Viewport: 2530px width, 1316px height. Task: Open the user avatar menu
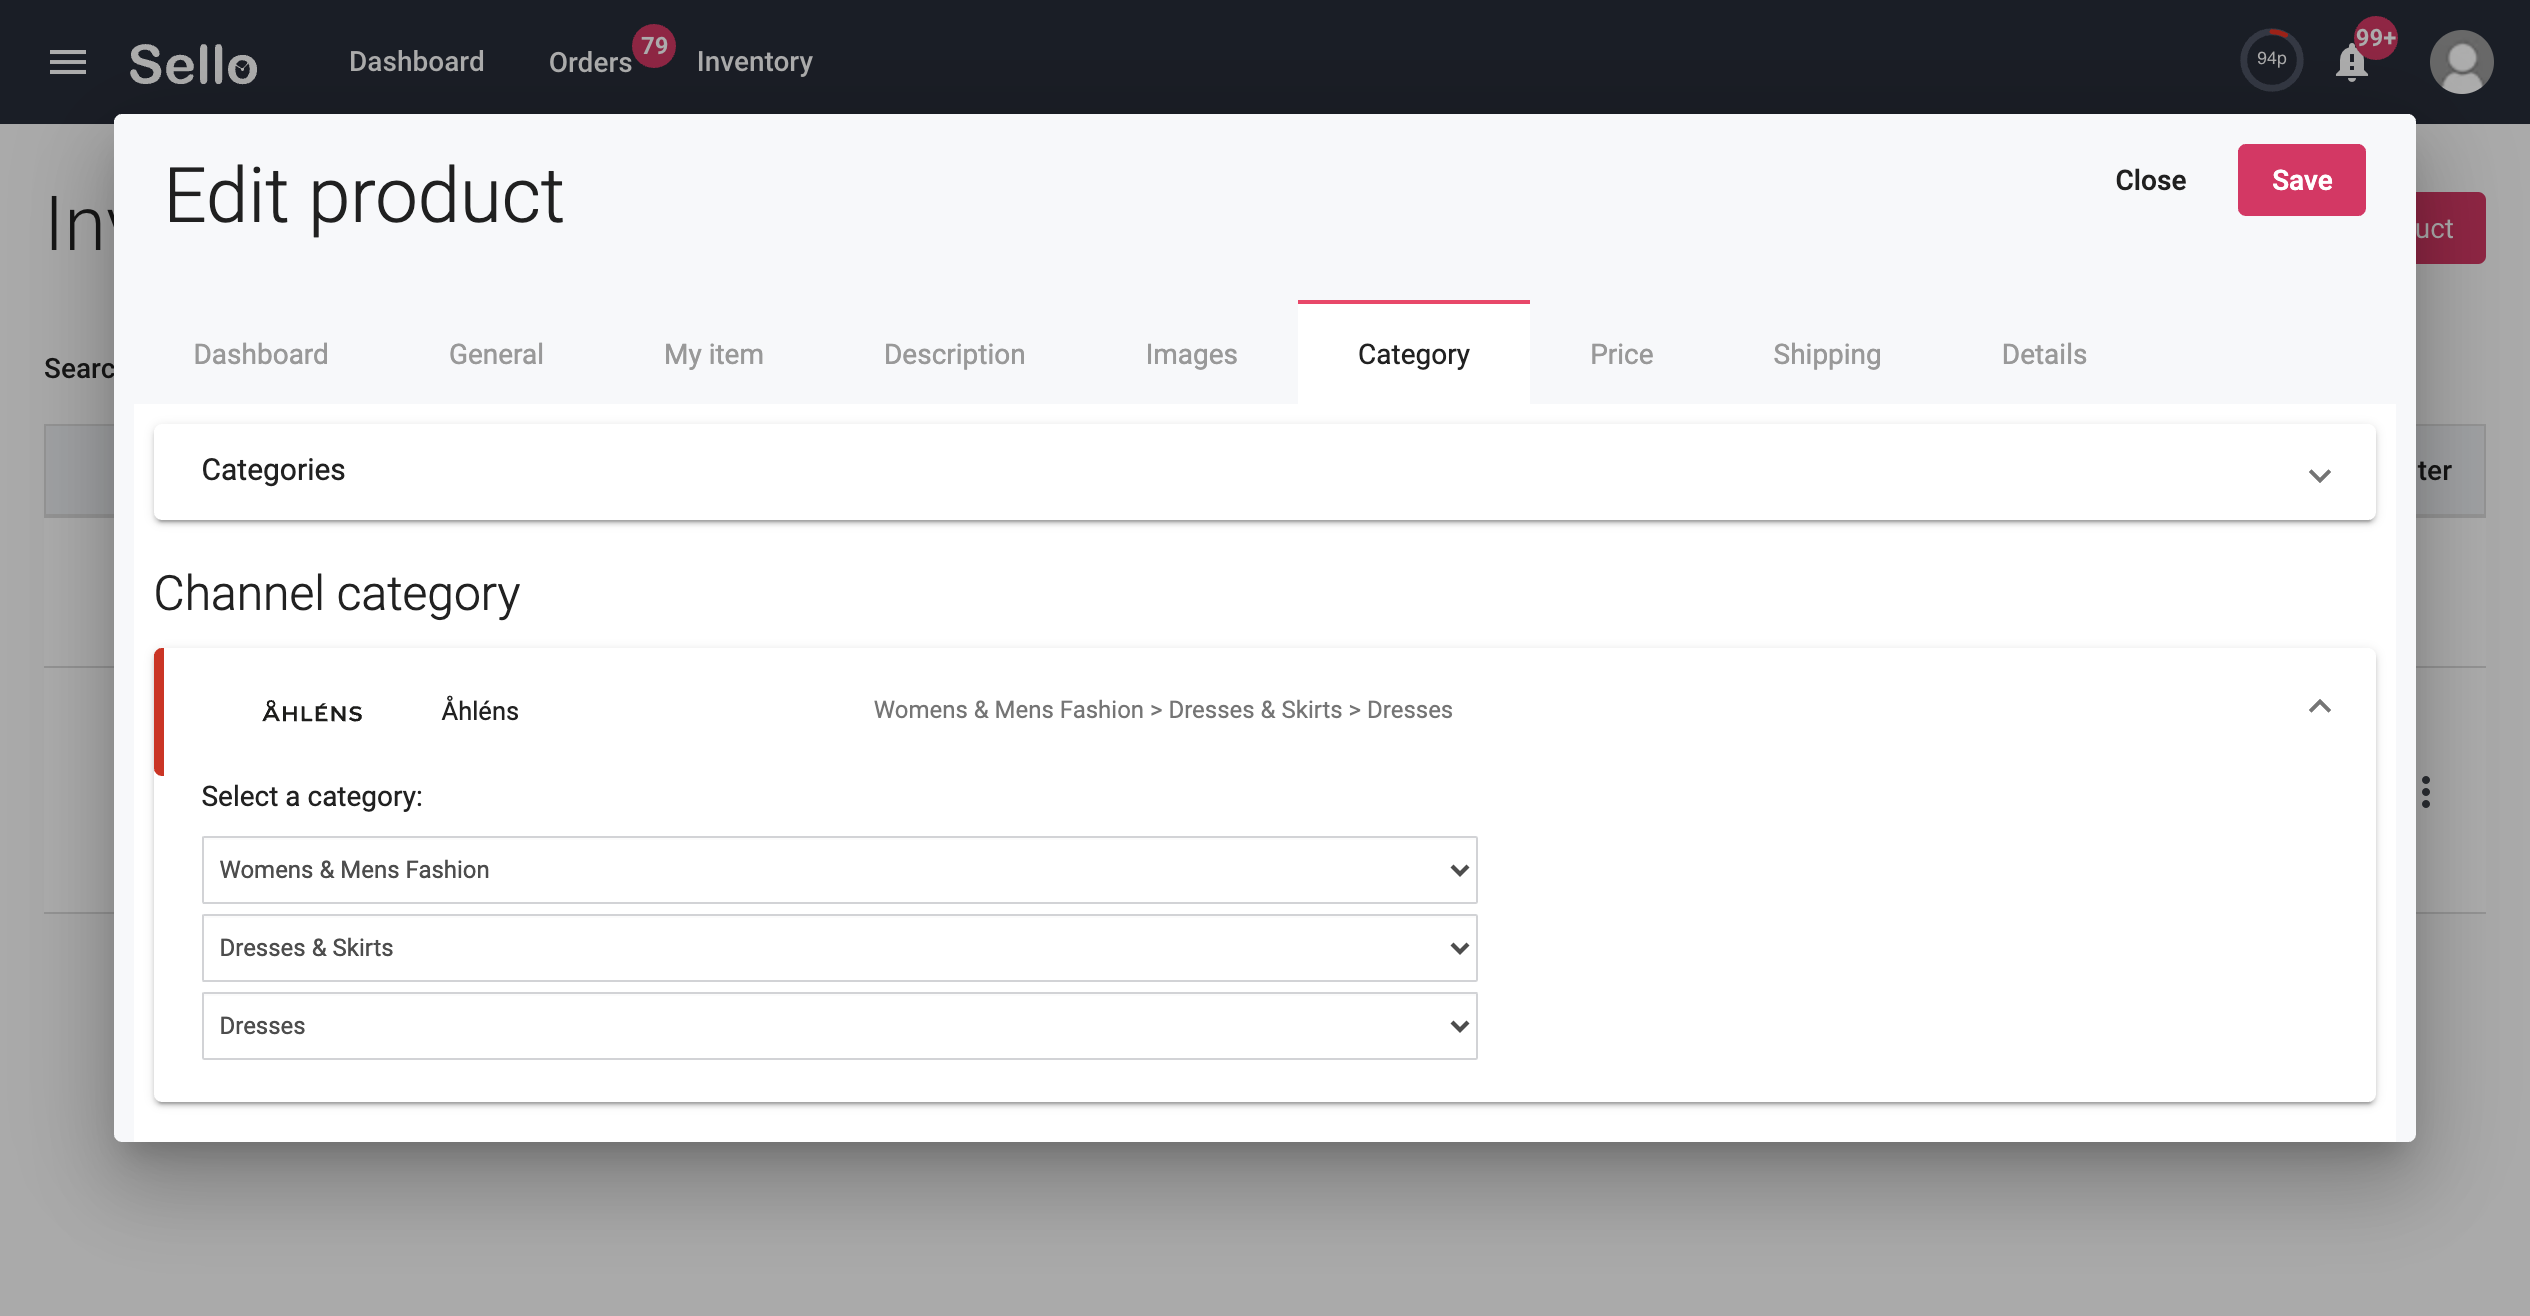coord(2461,62)
